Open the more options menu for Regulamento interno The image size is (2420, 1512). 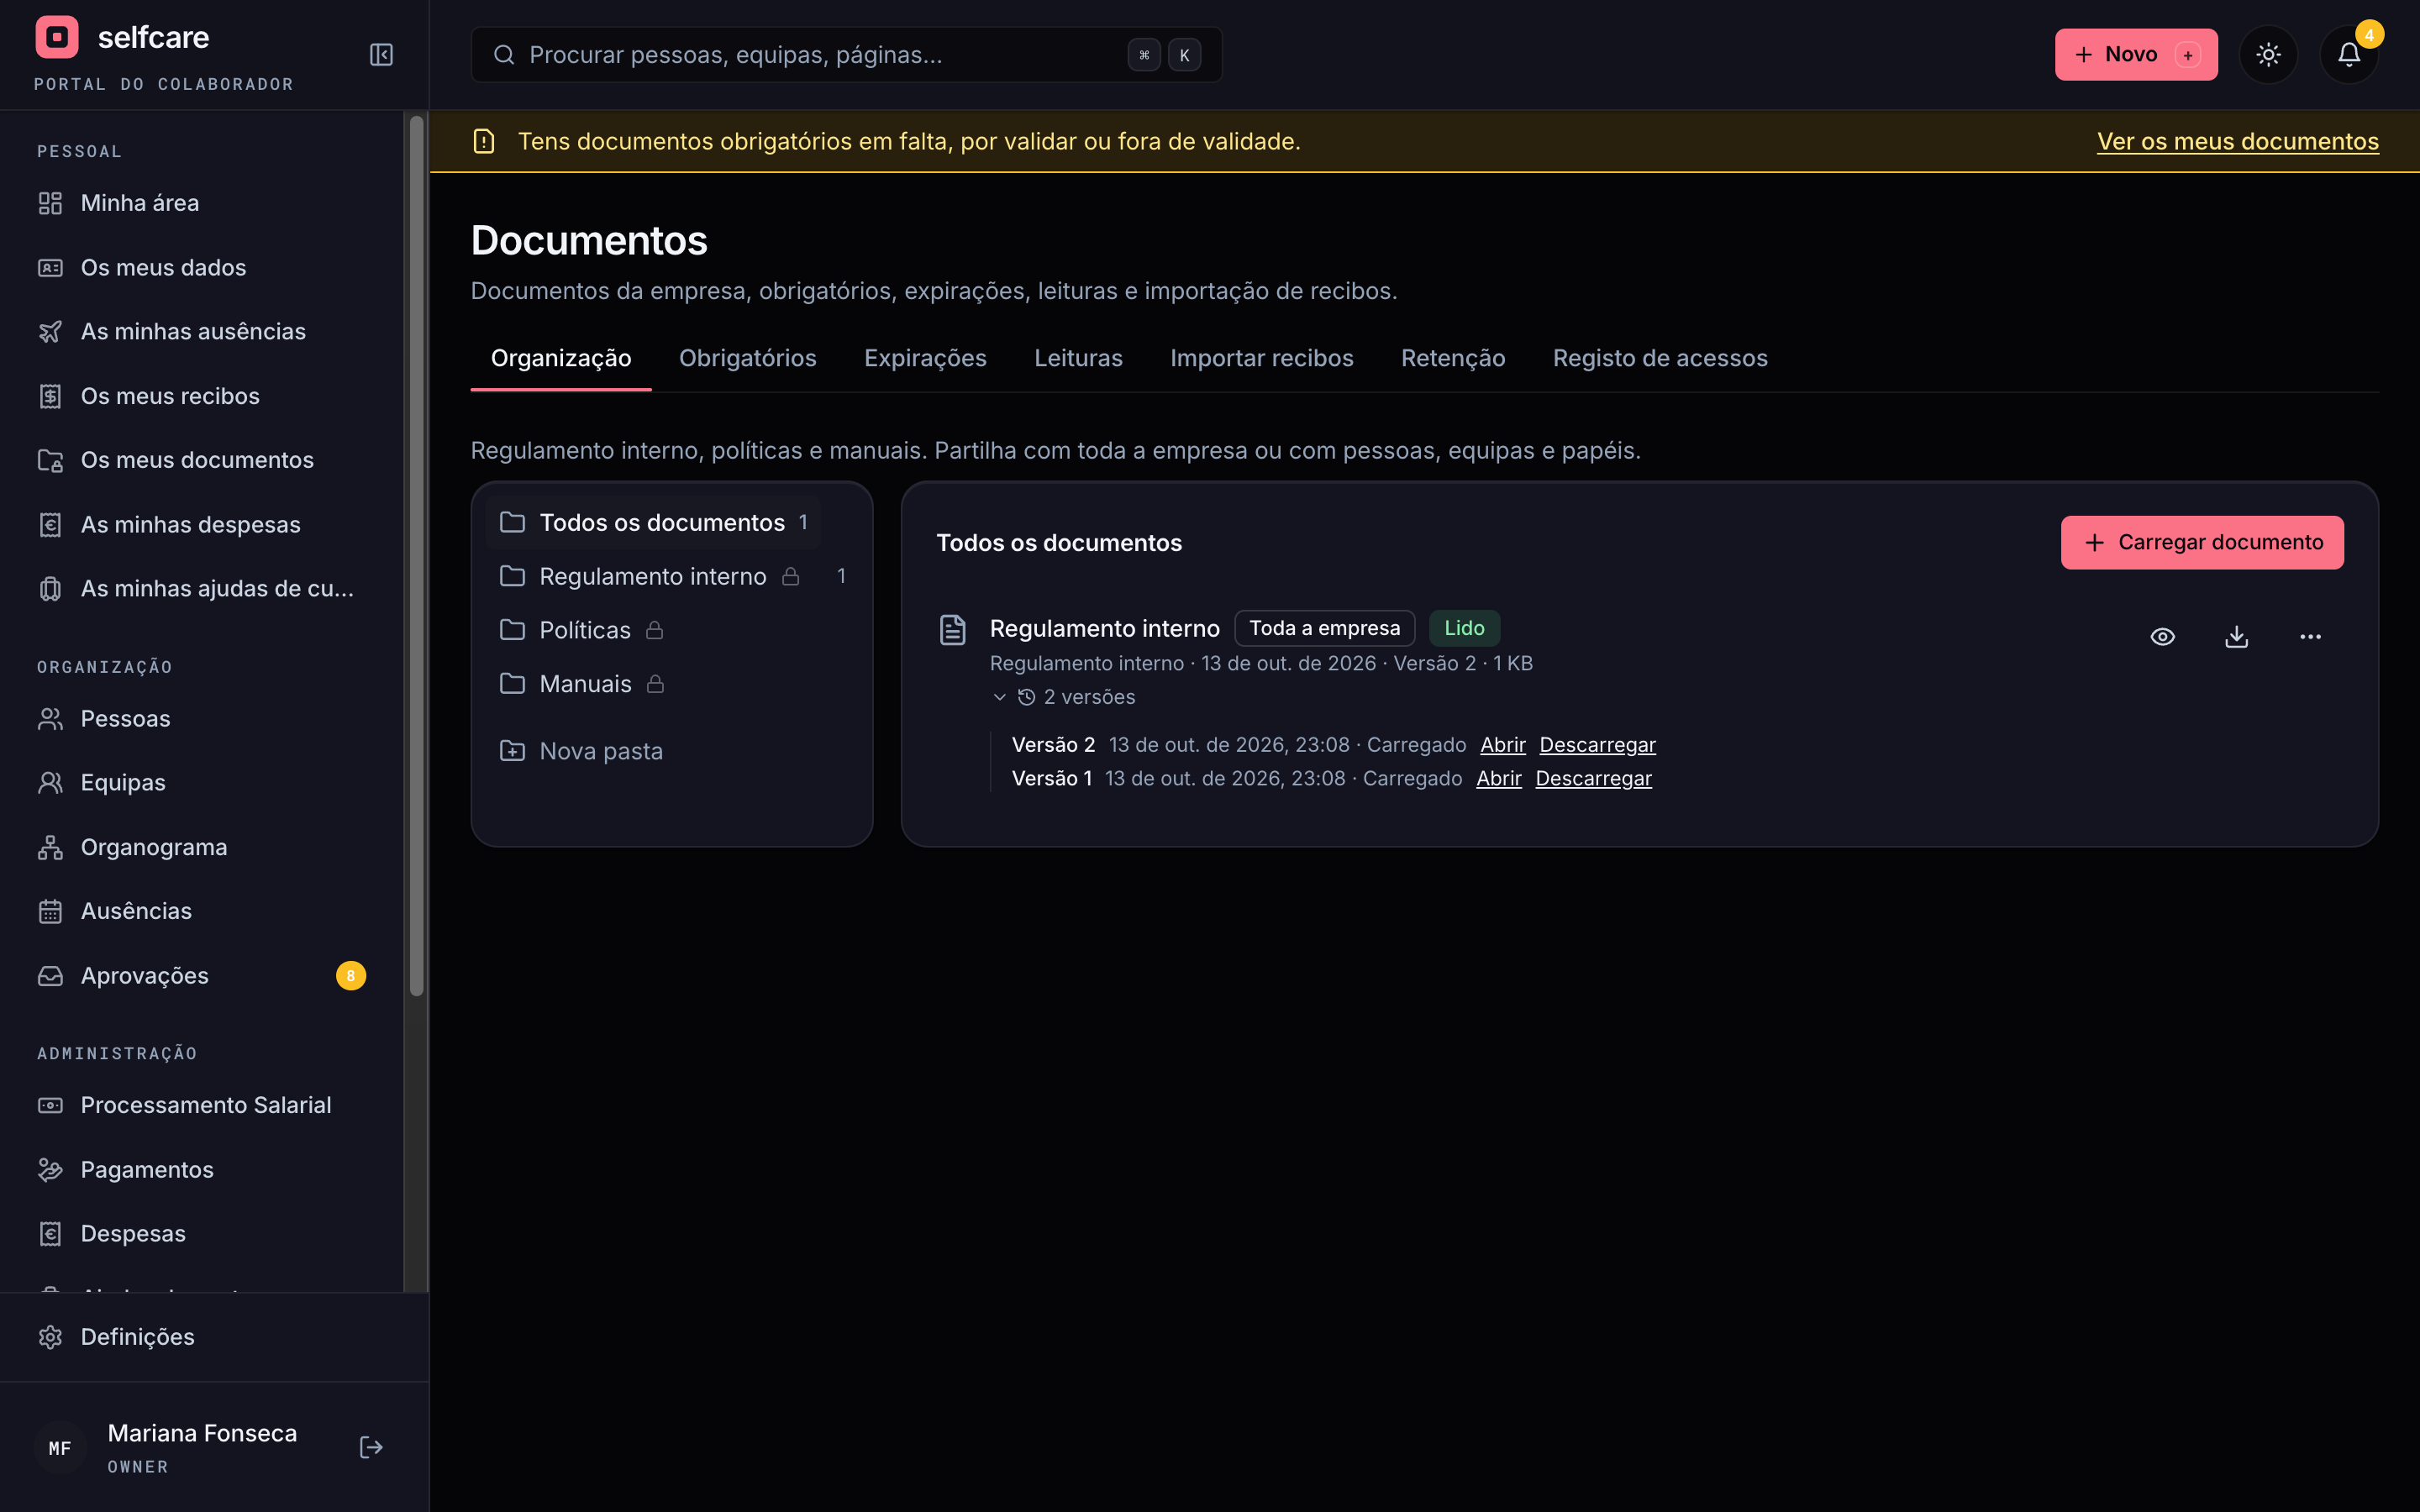click(x=2310, y=637)
